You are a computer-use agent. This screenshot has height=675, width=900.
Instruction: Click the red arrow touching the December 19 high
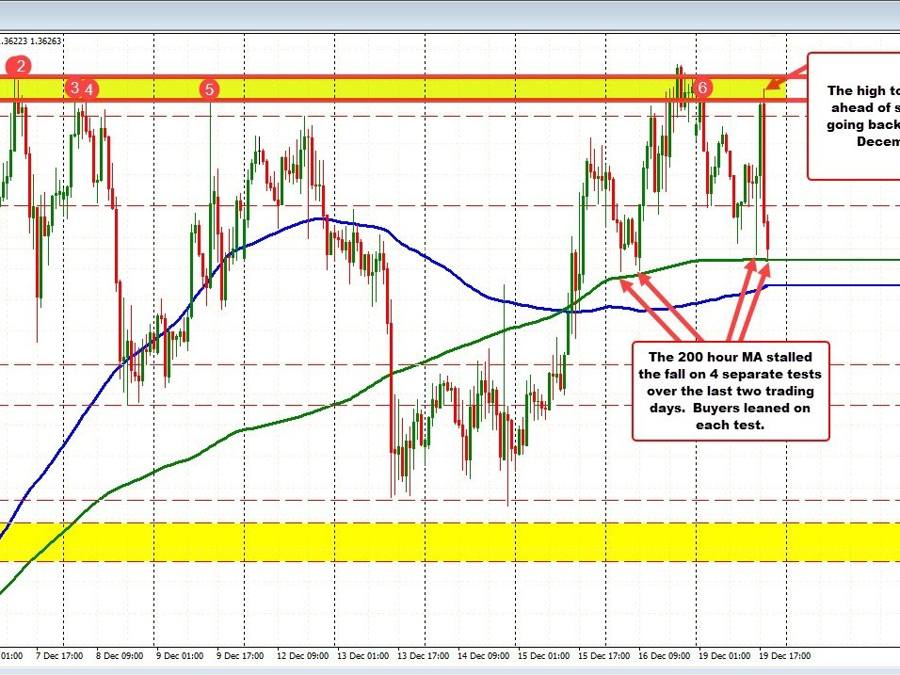click(775, 85)
